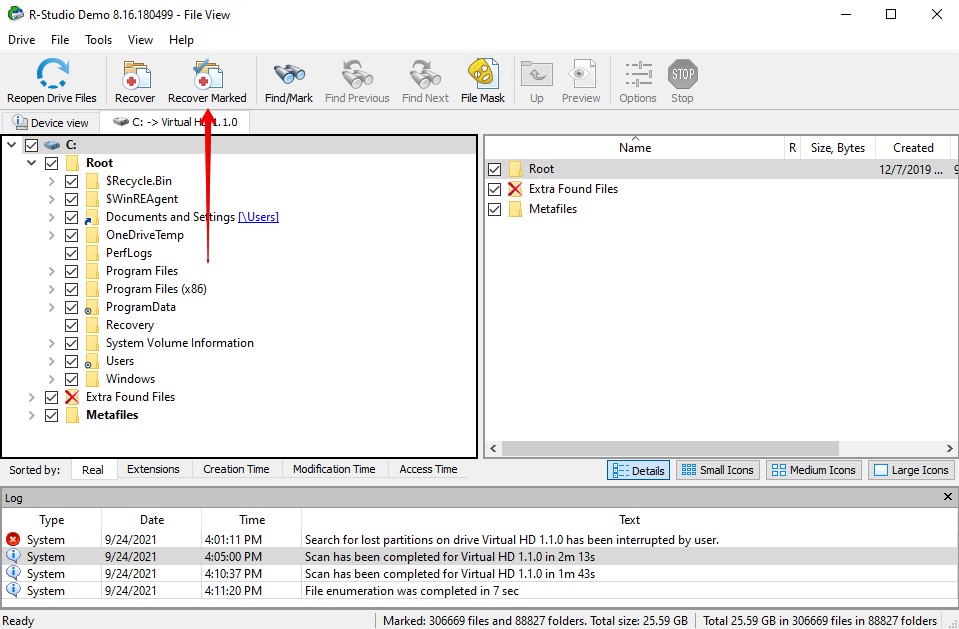Click Extra Found Files red X icon in right pane
959x629 pixels.
[516, 189]
